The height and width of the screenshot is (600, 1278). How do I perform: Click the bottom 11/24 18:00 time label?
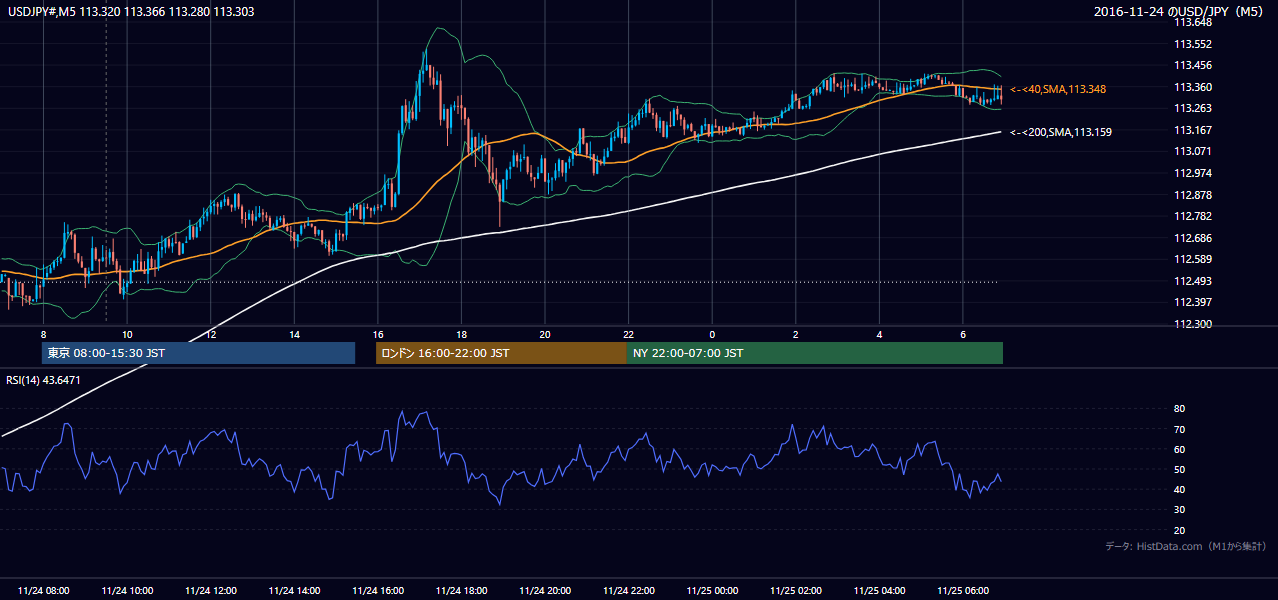(x=461, y=591)
